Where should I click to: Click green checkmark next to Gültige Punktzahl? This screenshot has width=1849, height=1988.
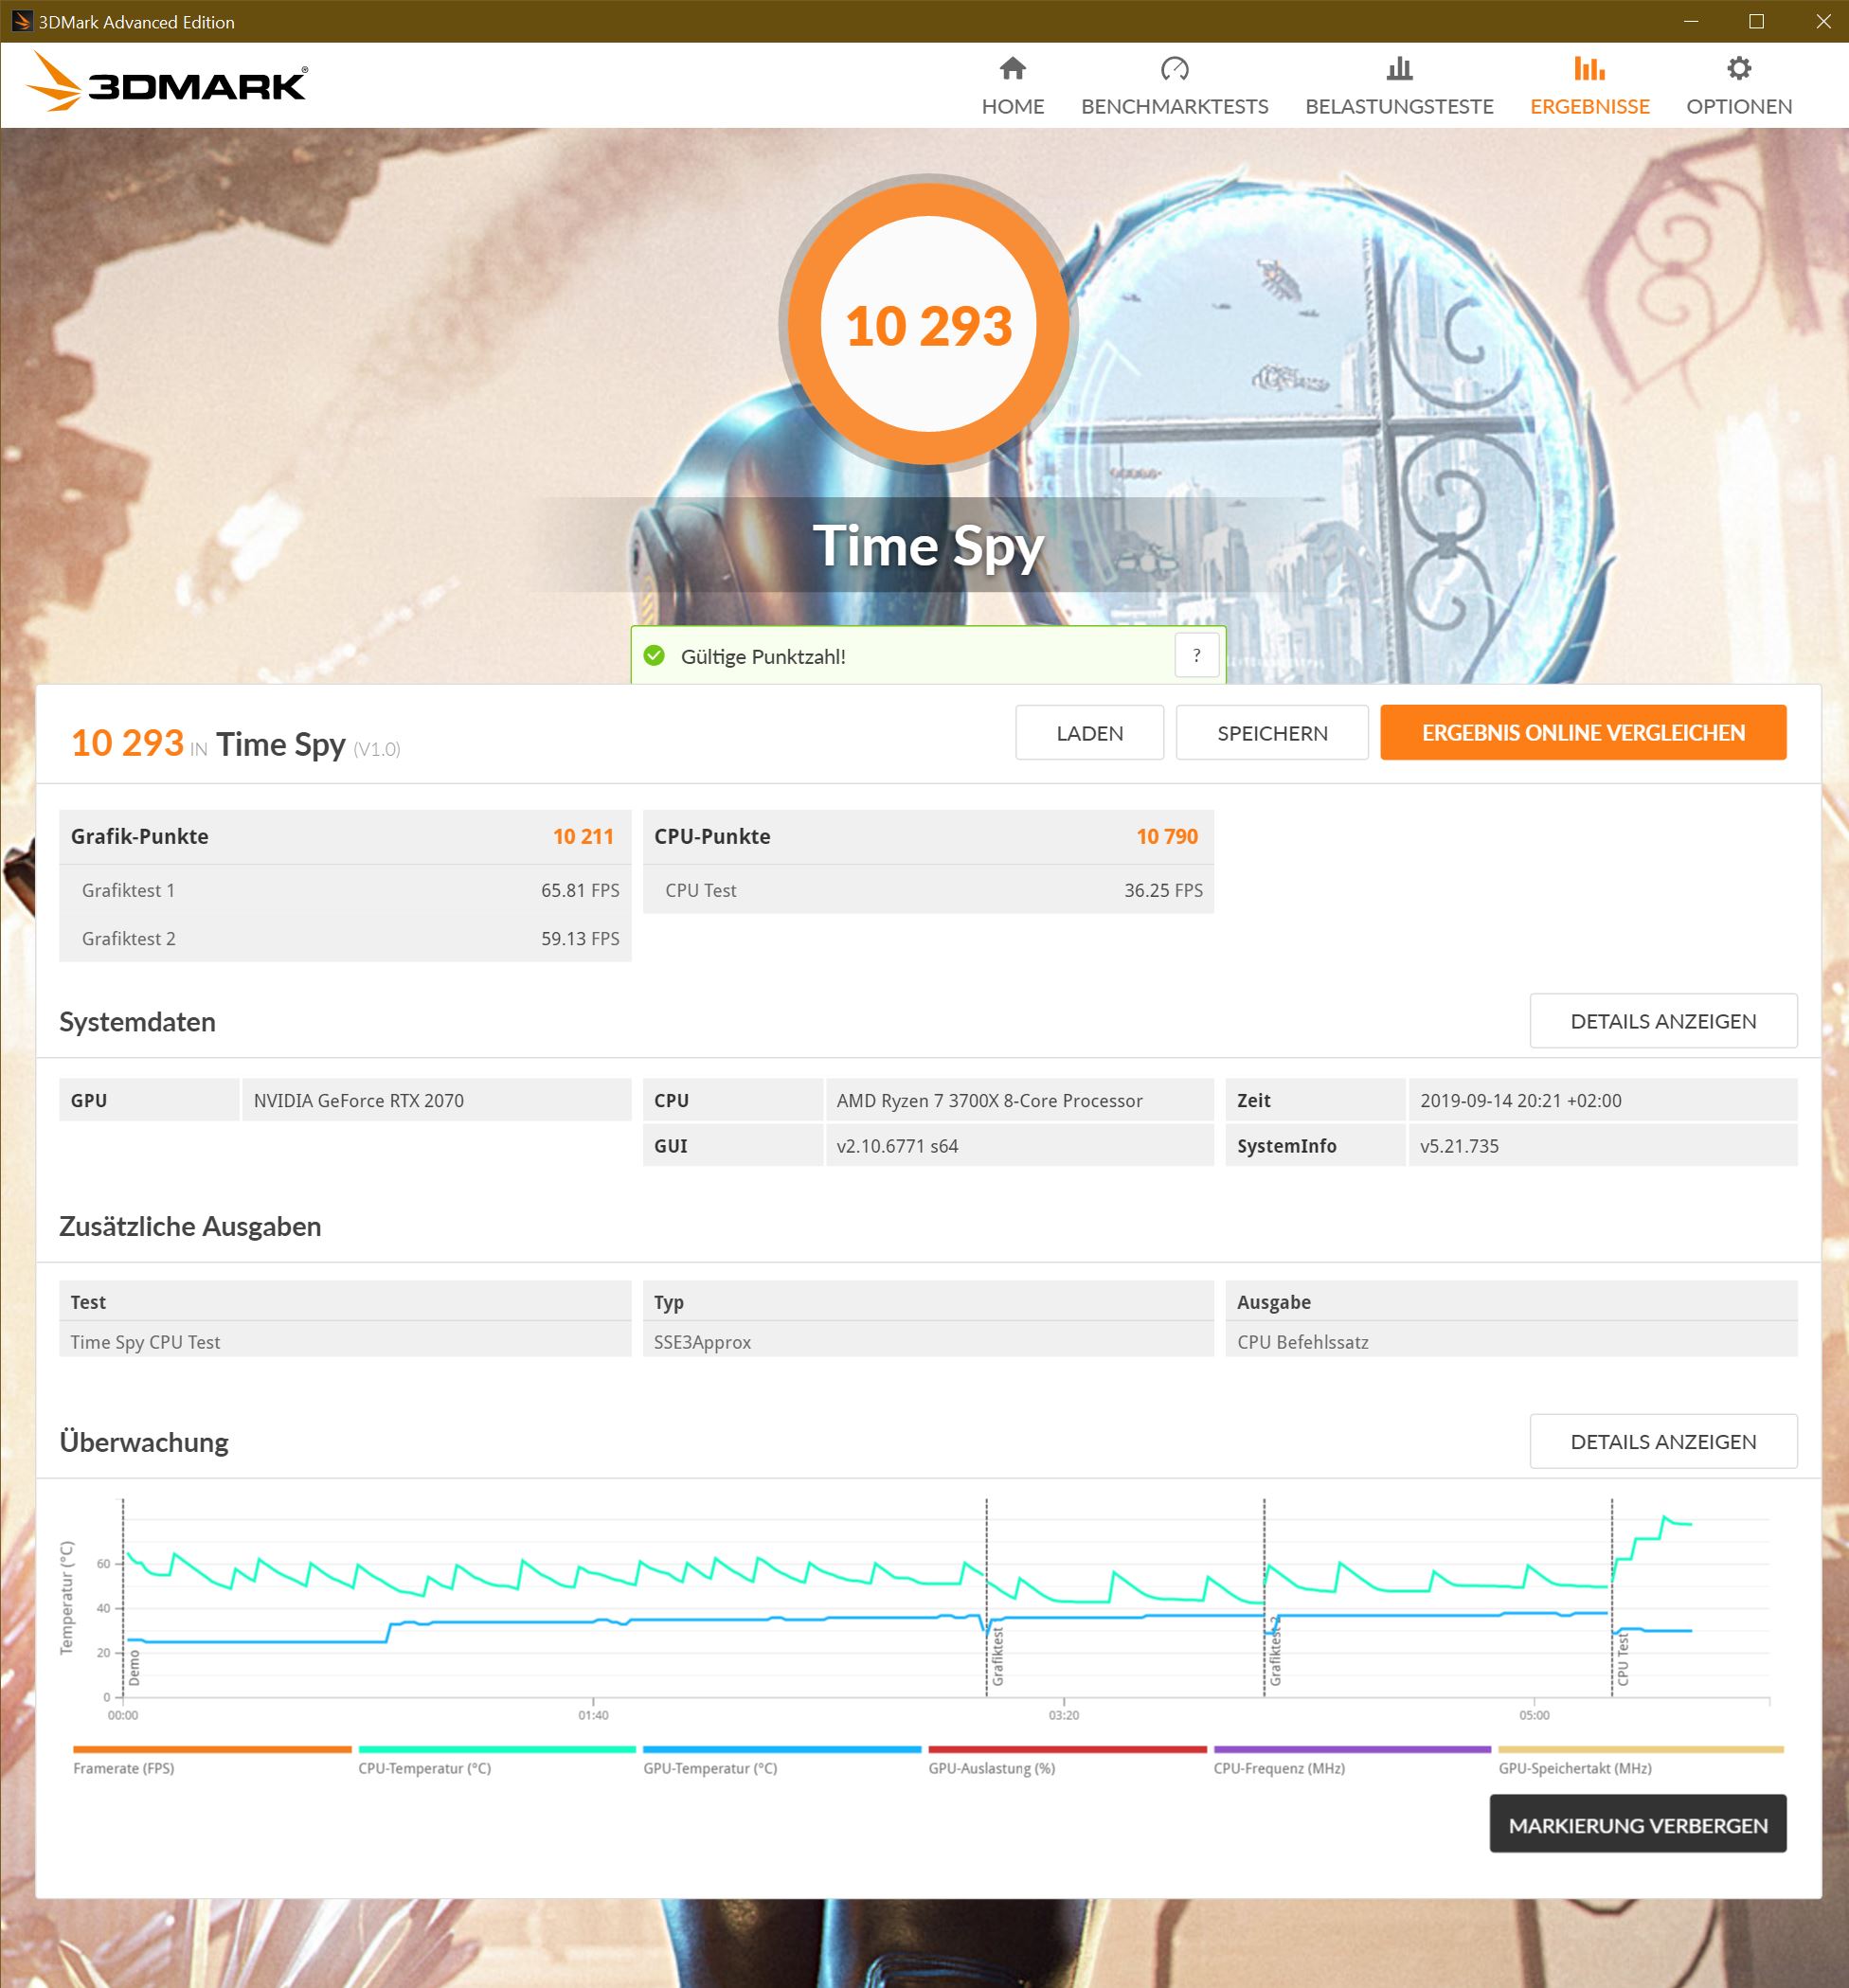pos(654,656)
